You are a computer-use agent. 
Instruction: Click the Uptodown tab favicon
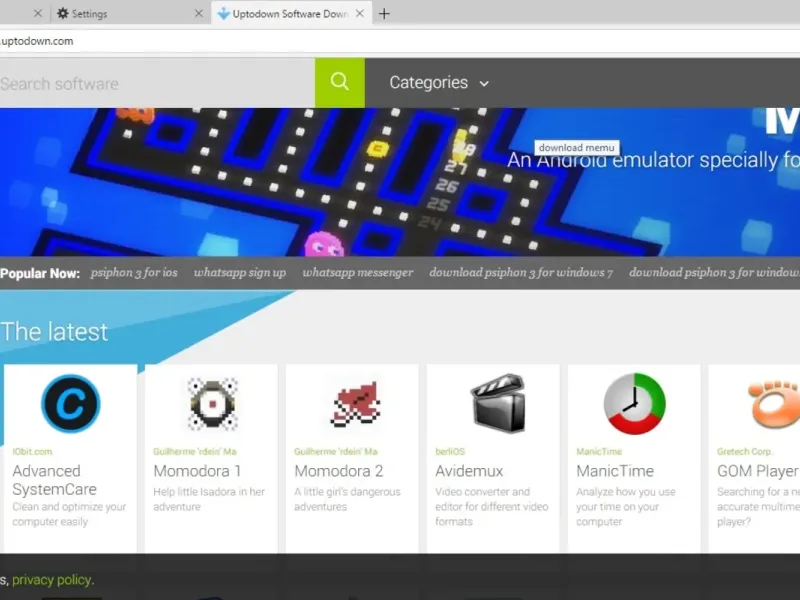tap(223, 14)
